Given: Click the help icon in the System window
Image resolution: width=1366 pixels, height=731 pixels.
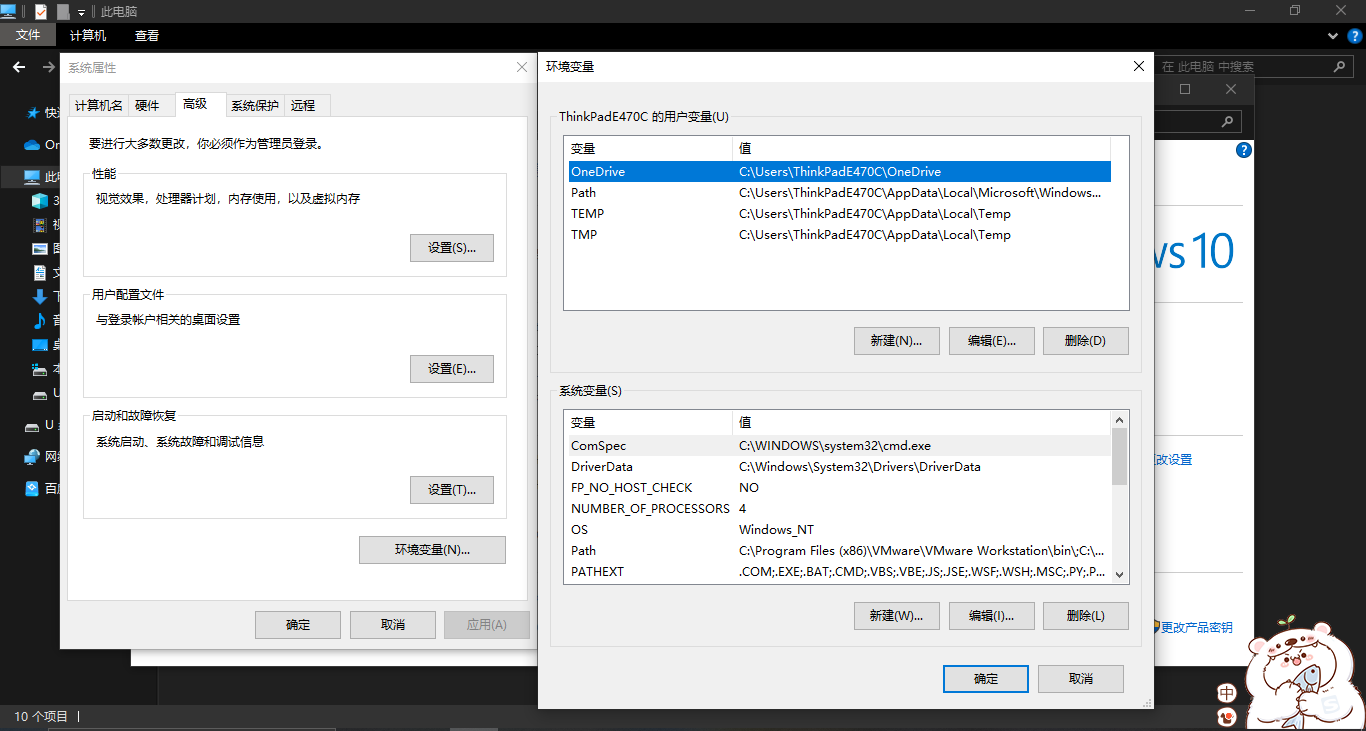Looking at the screenshot, I should point(1244,150).
